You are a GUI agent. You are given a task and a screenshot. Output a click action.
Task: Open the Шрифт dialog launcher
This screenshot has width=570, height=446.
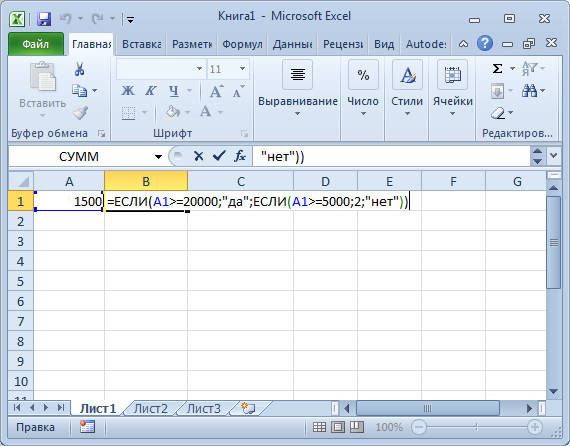(244, 134)
